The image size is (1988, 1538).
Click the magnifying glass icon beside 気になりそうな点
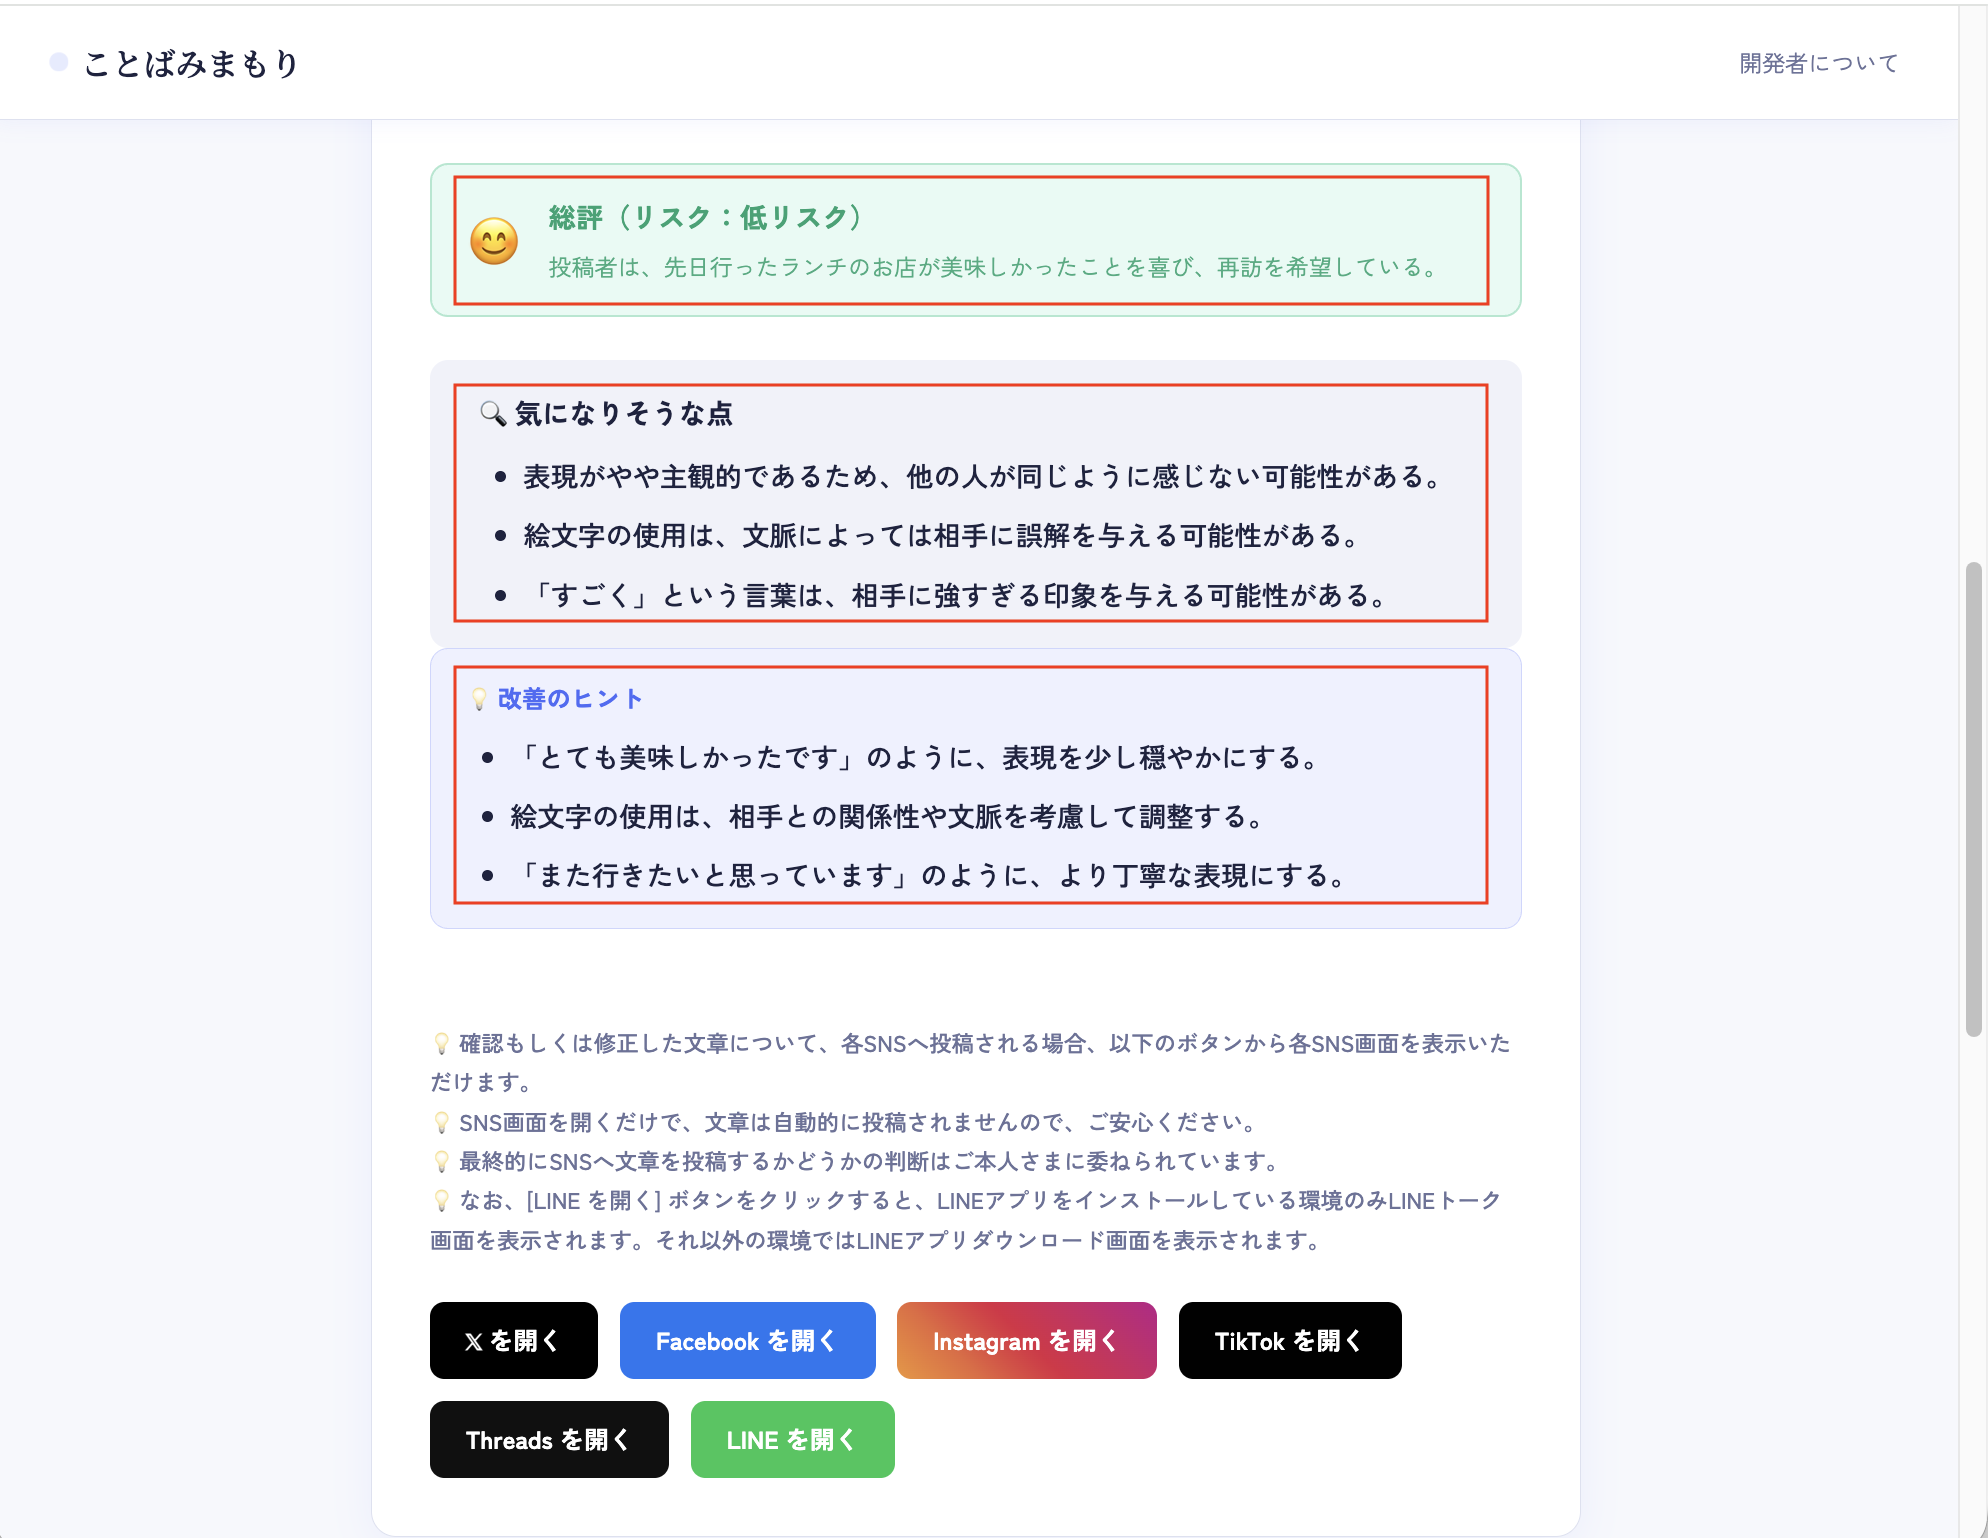point(492,413)
